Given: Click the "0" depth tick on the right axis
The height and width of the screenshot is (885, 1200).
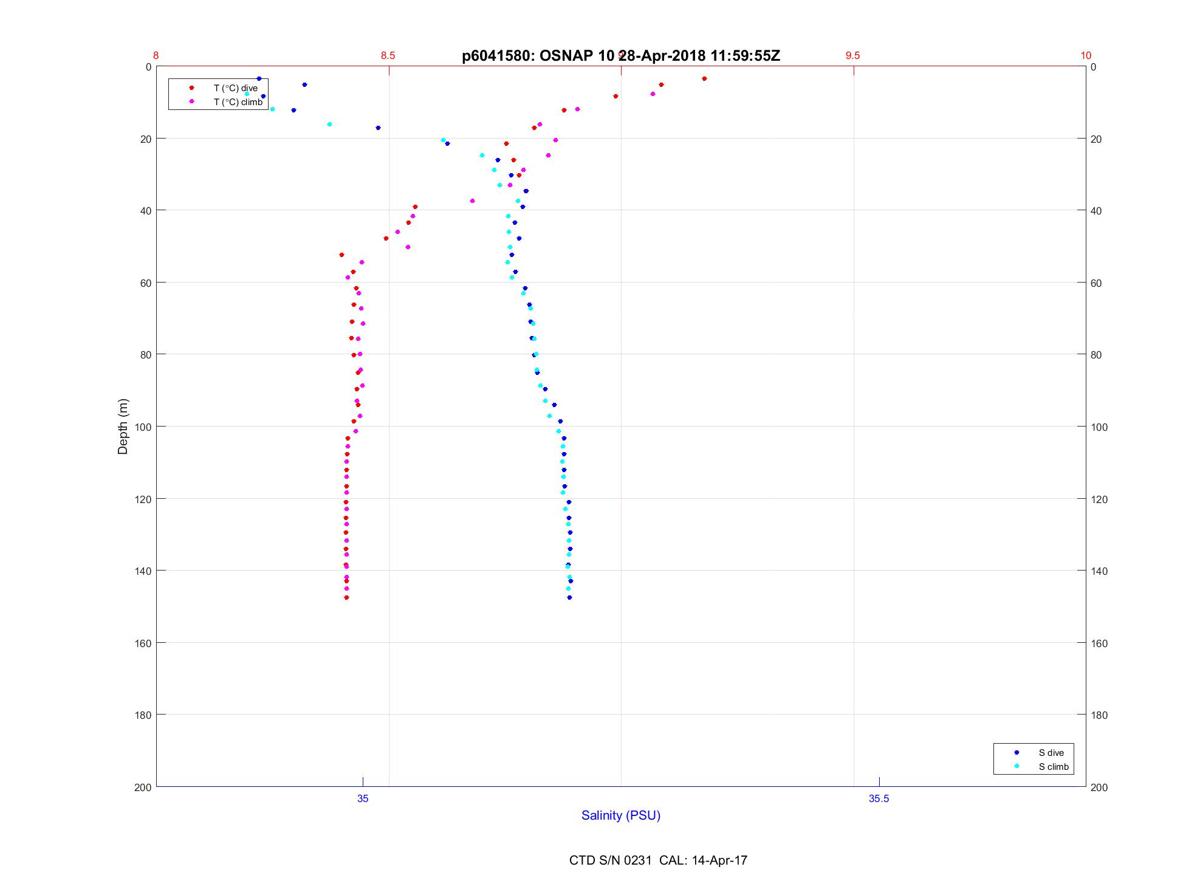Looking at the screenshot, I should 1094,67.
